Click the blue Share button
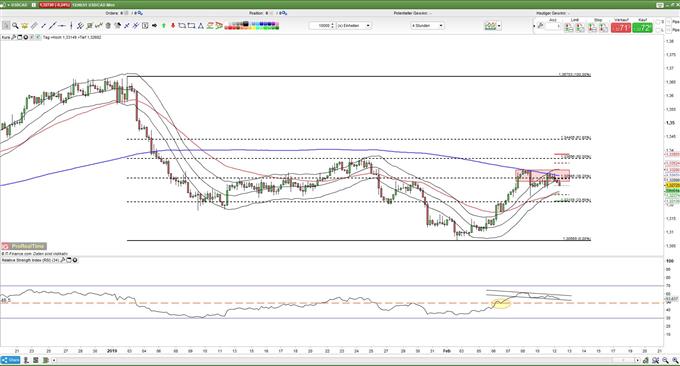Screen dimensions: 680x366 [x=10, y=360]
